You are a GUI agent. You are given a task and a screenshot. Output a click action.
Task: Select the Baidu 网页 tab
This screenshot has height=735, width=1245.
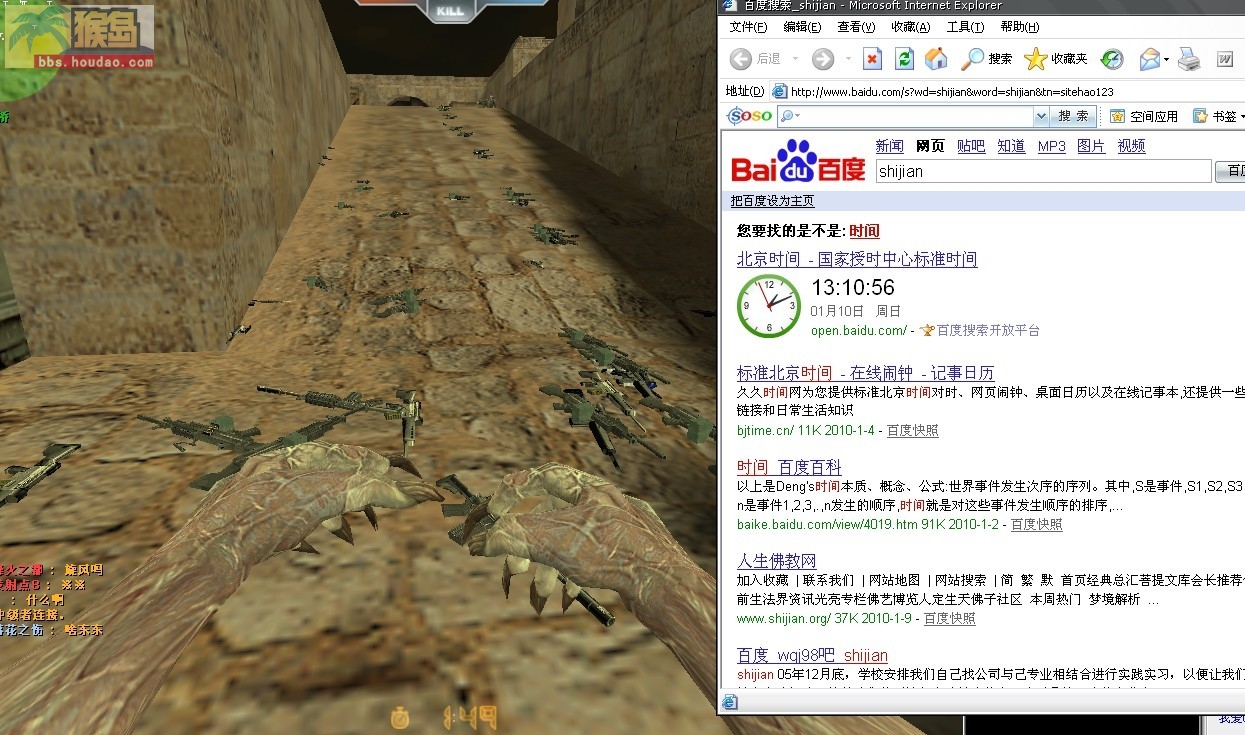(x=930, y=146)
